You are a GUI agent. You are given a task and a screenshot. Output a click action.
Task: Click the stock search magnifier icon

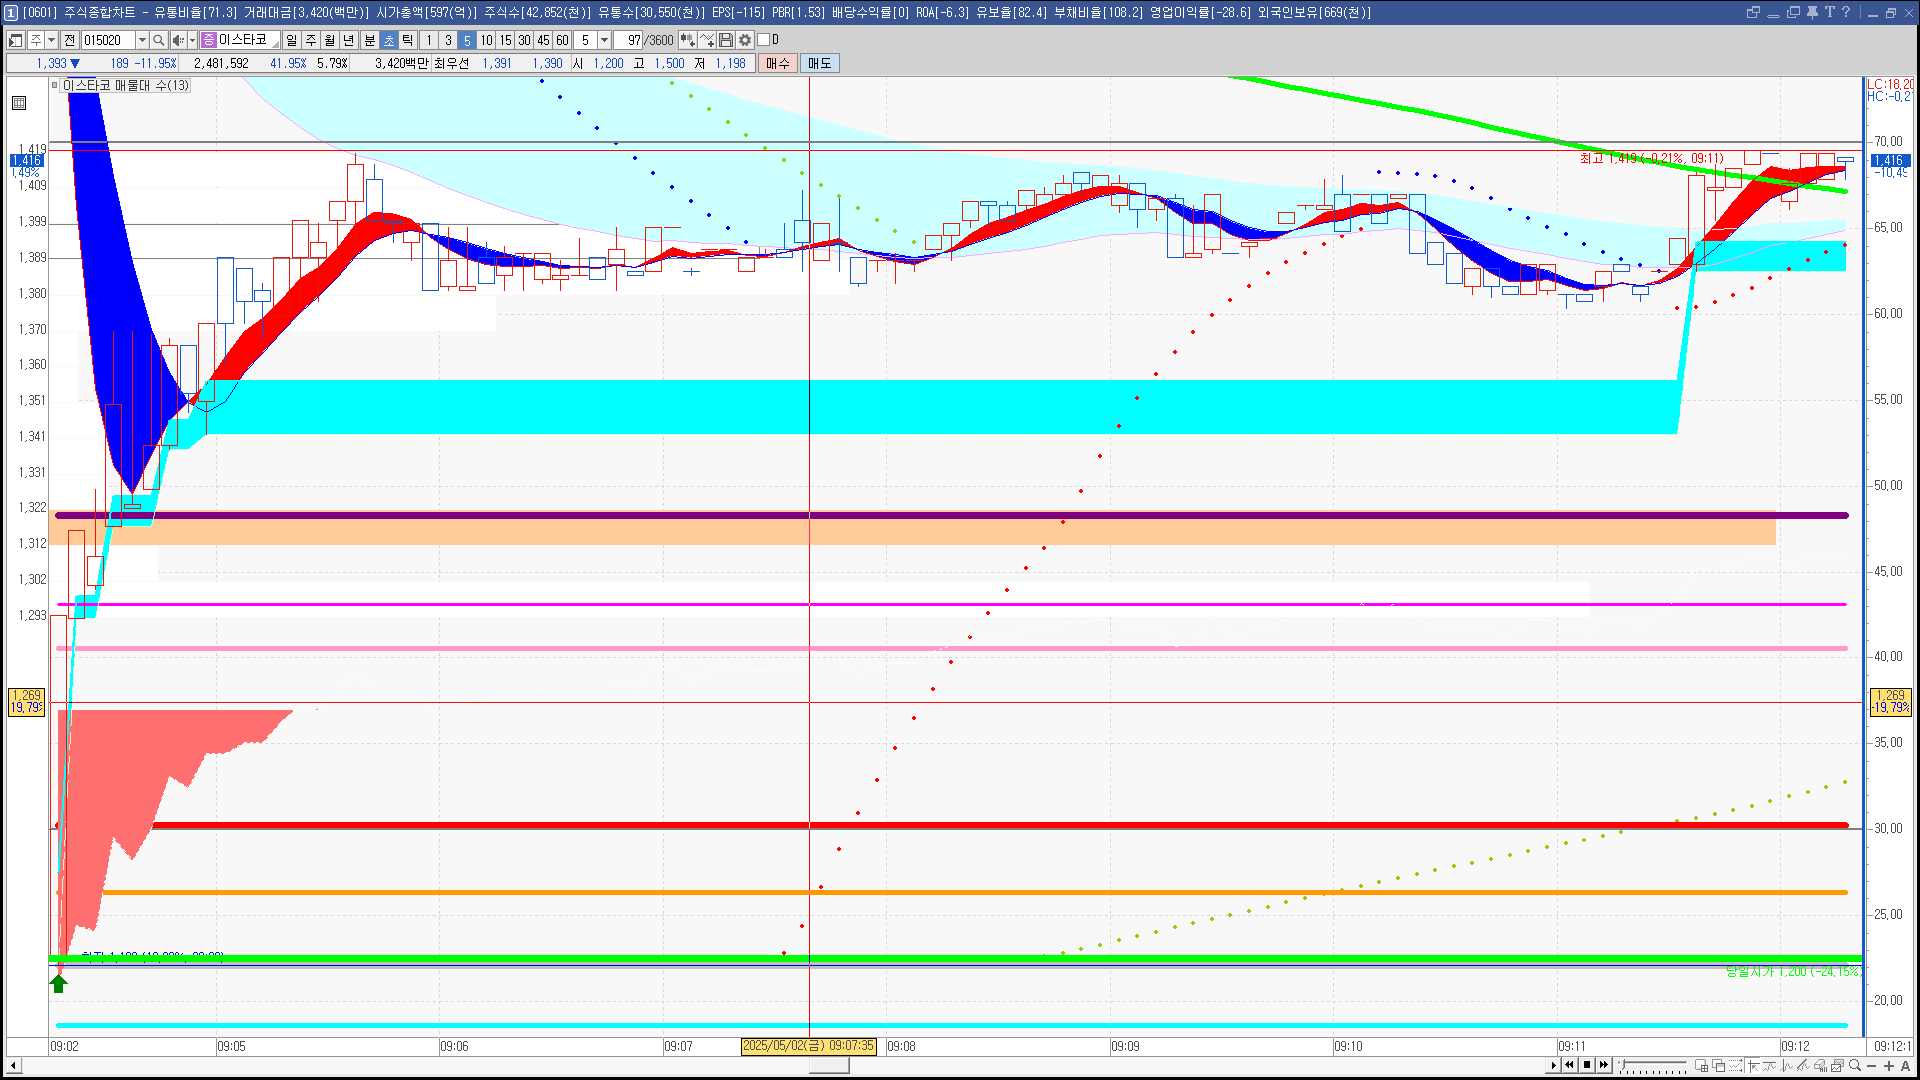click(158, 40)
